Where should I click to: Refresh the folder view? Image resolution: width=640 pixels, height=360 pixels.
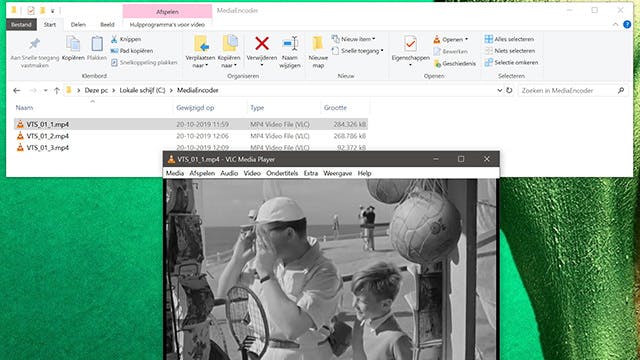(509, 91)
